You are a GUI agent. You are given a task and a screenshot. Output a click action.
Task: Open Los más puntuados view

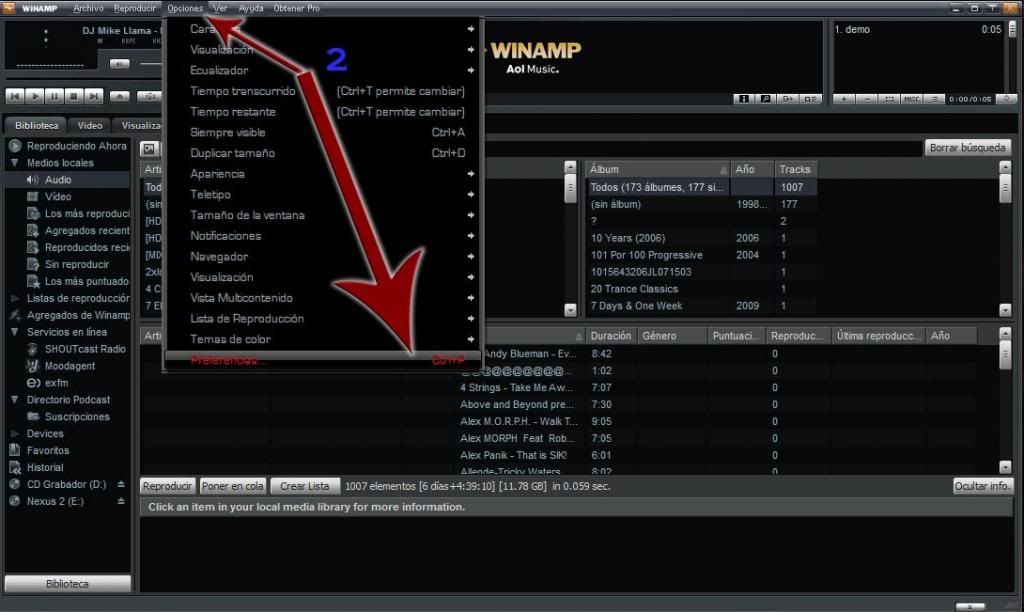pyautogui.click(x=78, y=282)
